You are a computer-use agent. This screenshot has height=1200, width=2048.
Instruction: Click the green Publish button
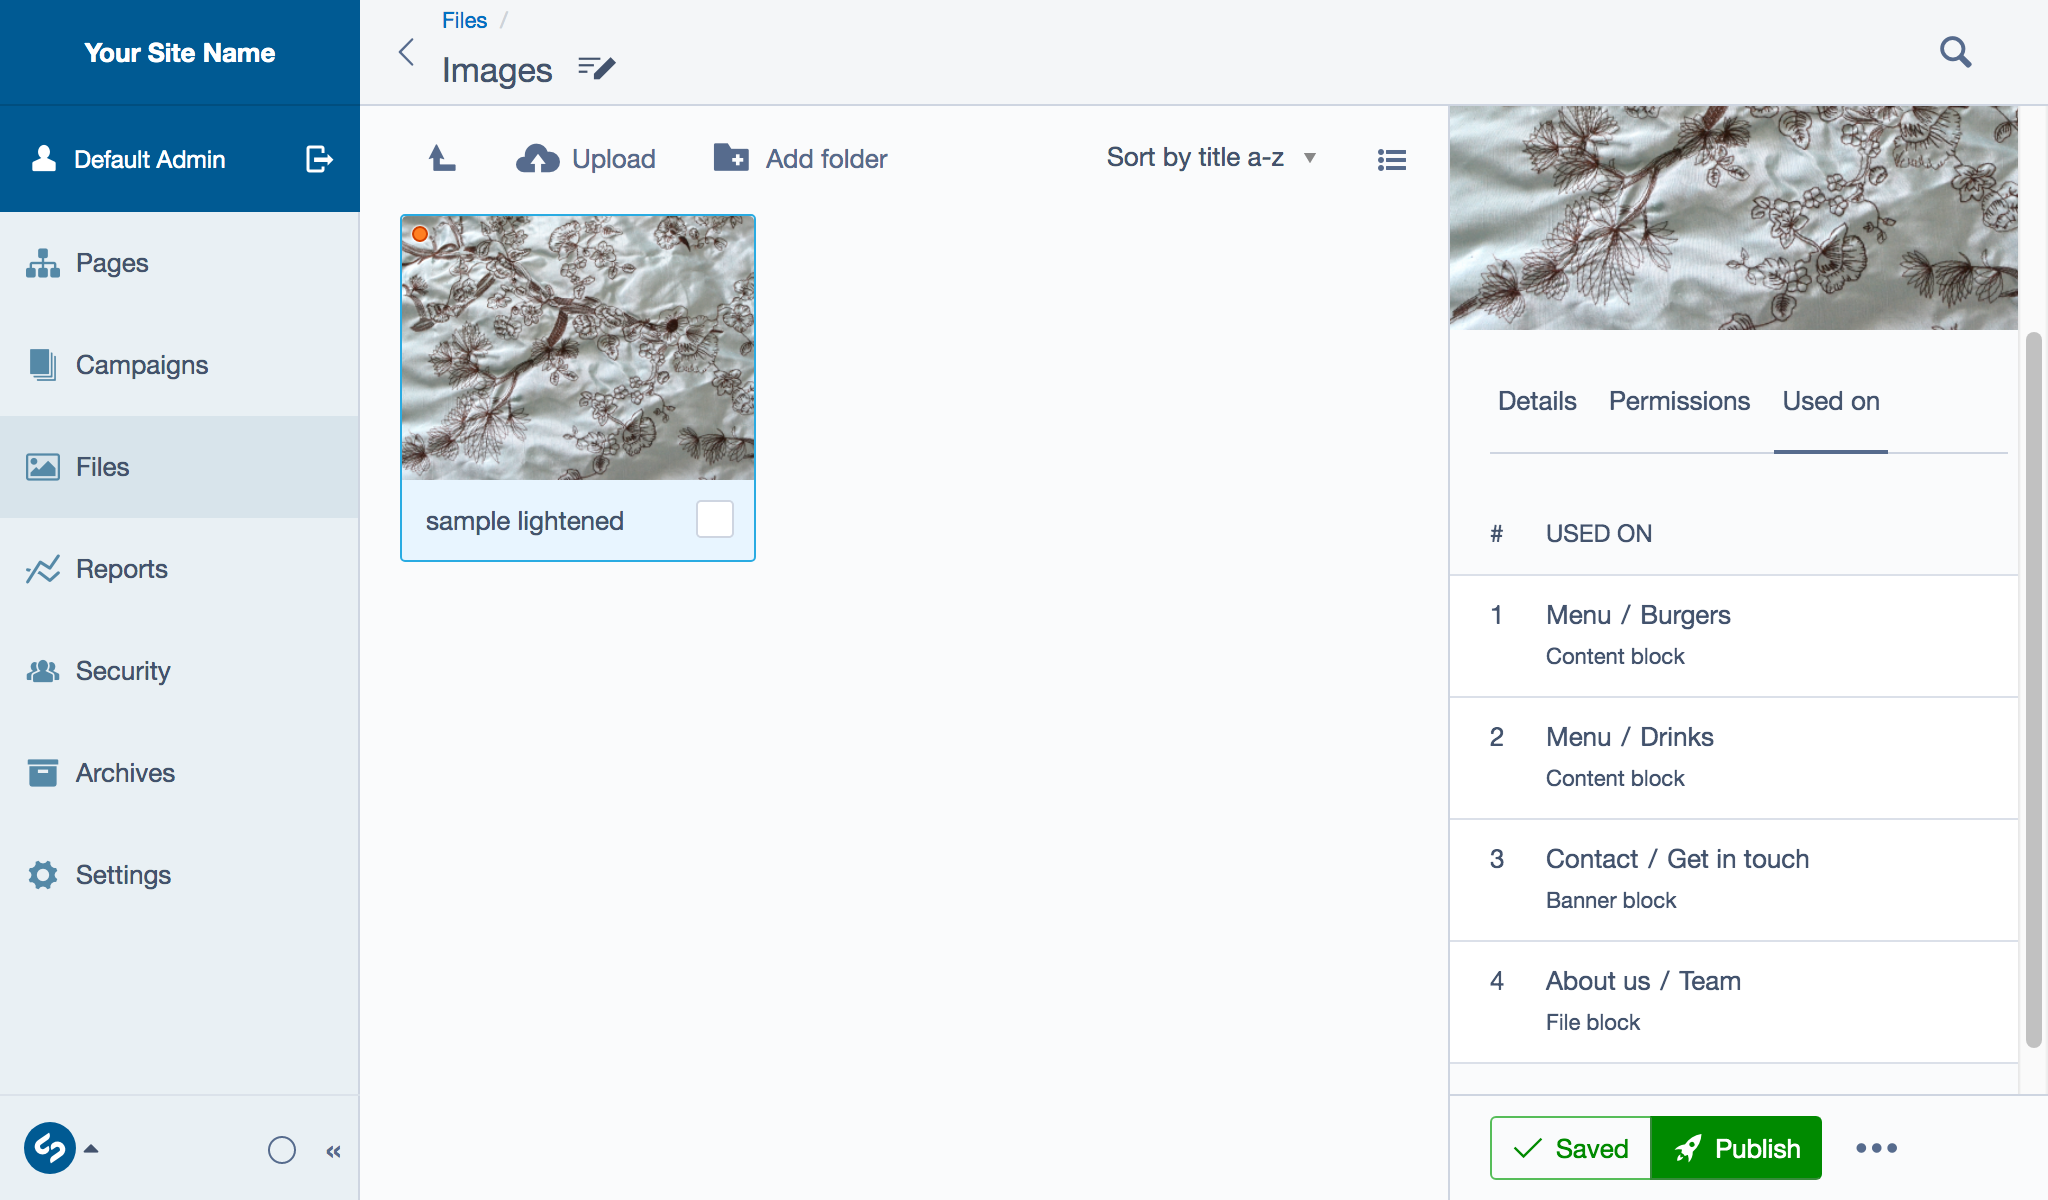point(1736,1148)
